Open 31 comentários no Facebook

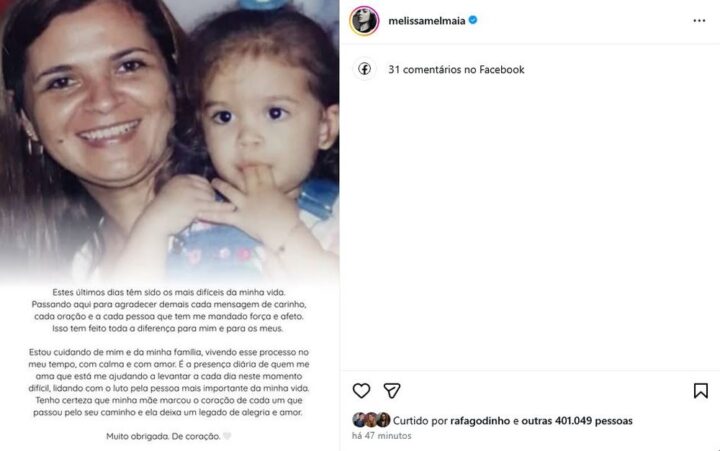click(x=456, y=69)
